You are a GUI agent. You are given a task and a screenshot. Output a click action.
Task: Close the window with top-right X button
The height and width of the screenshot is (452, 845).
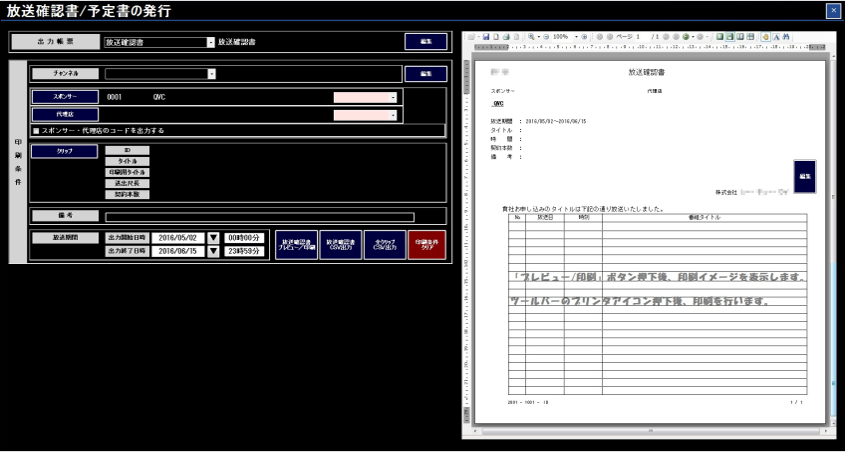point(833,11)
